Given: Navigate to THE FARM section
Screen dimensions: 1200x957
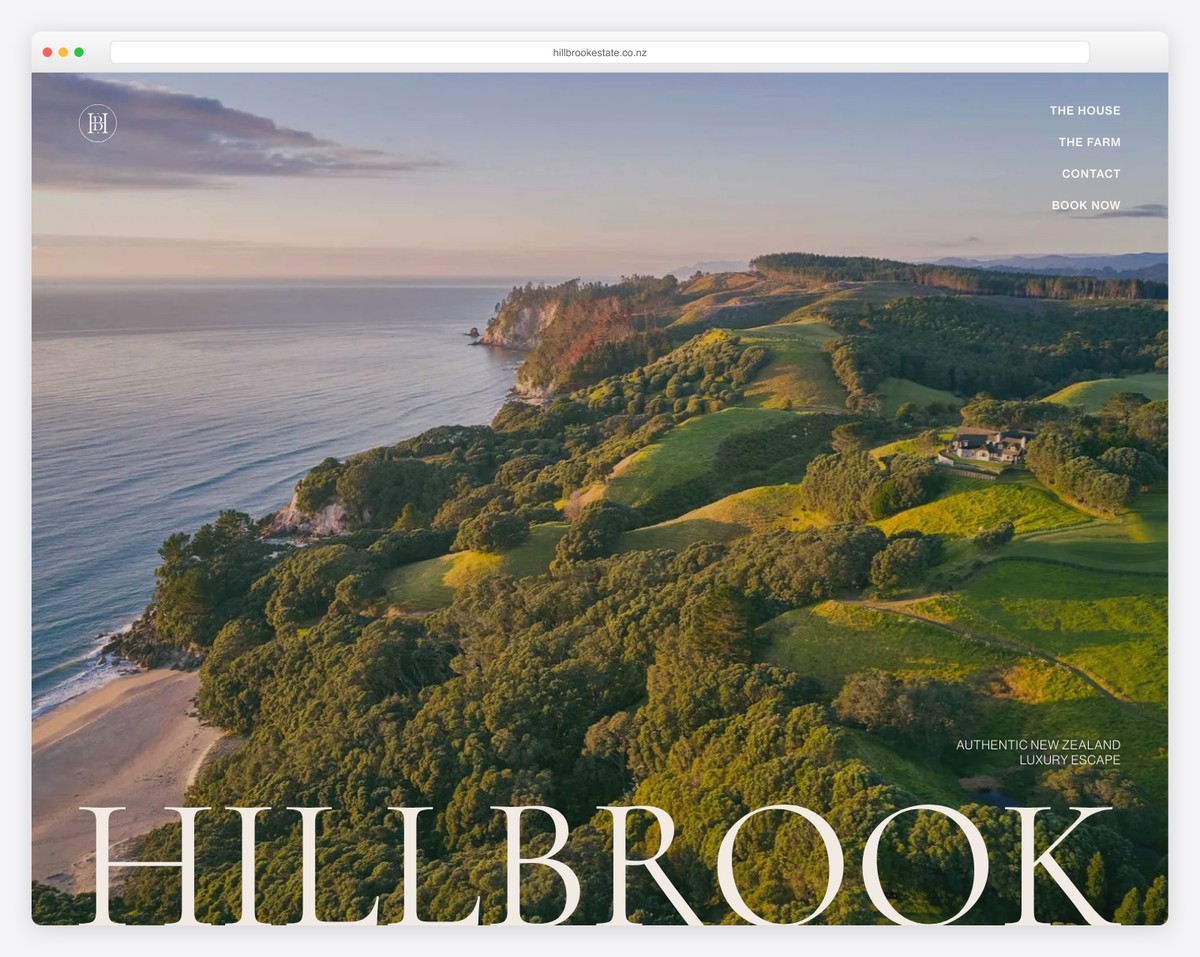Looking at the screenshot, I should coord(1089,142).
